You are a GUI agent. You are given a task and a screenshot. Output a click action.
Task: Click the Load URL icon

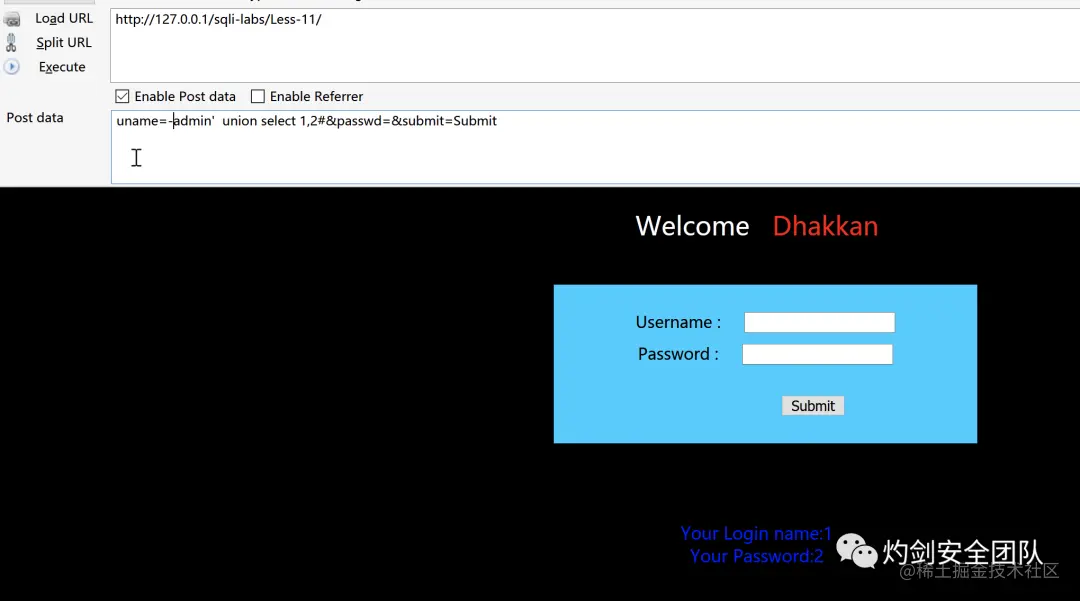[12, 19]
